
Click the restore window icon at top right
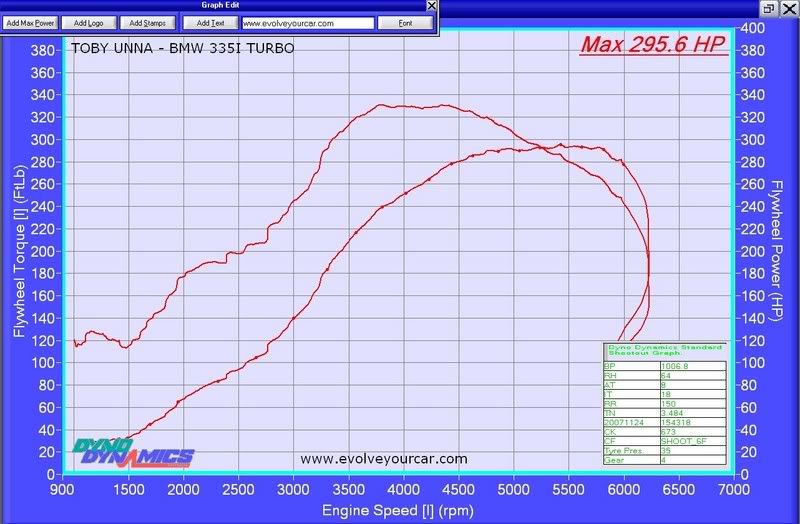(771, 7)
